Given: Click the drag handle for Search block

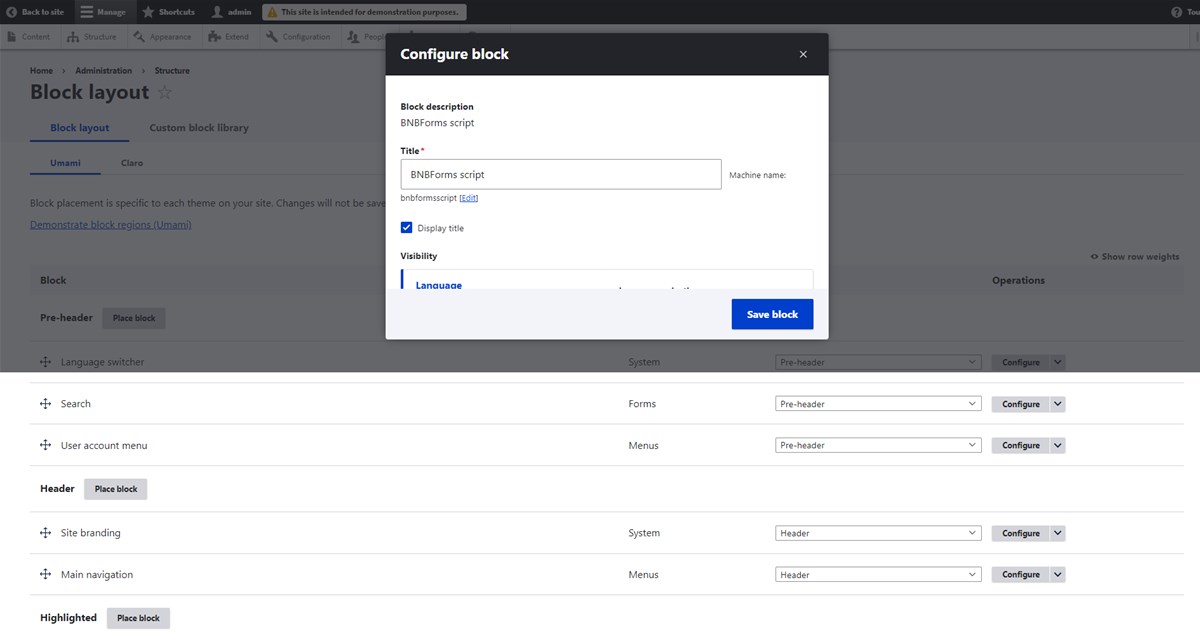Looking at the screenshot, I should (x=45, y=404).
